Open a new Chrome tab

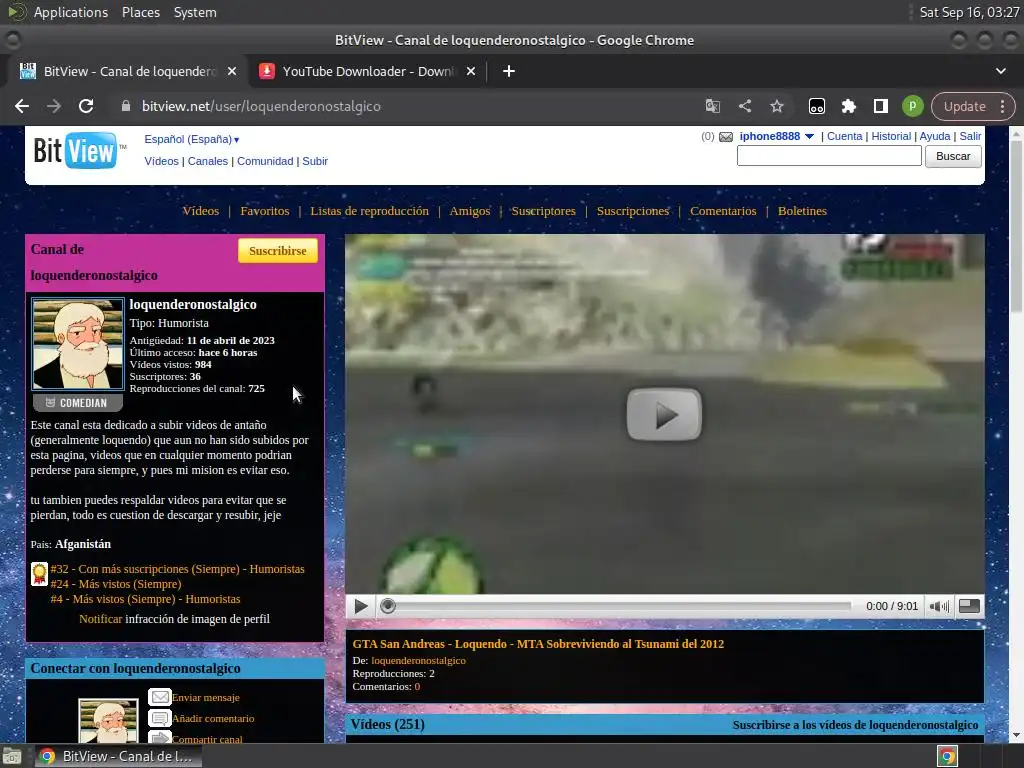pos(509,71)
